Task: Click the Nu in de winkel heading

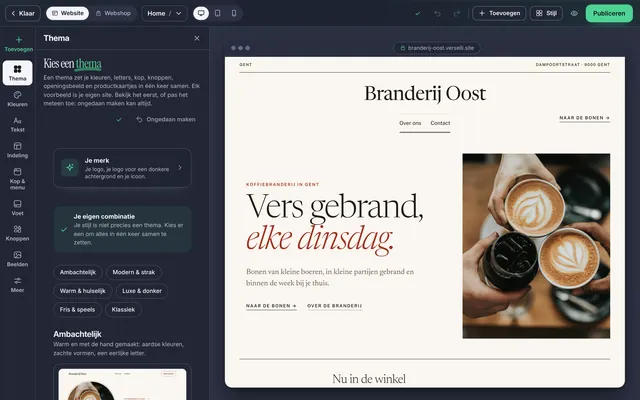Action: [x=369, y=379]
